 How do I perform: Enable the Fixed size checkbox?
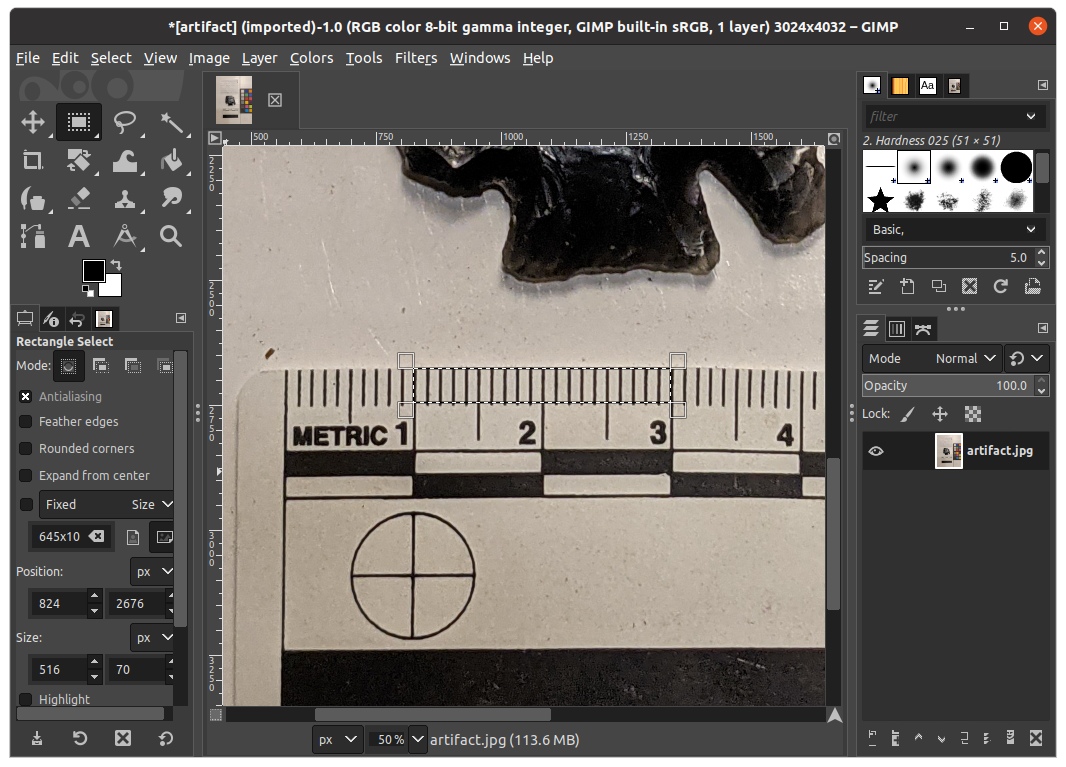[26, 505]
